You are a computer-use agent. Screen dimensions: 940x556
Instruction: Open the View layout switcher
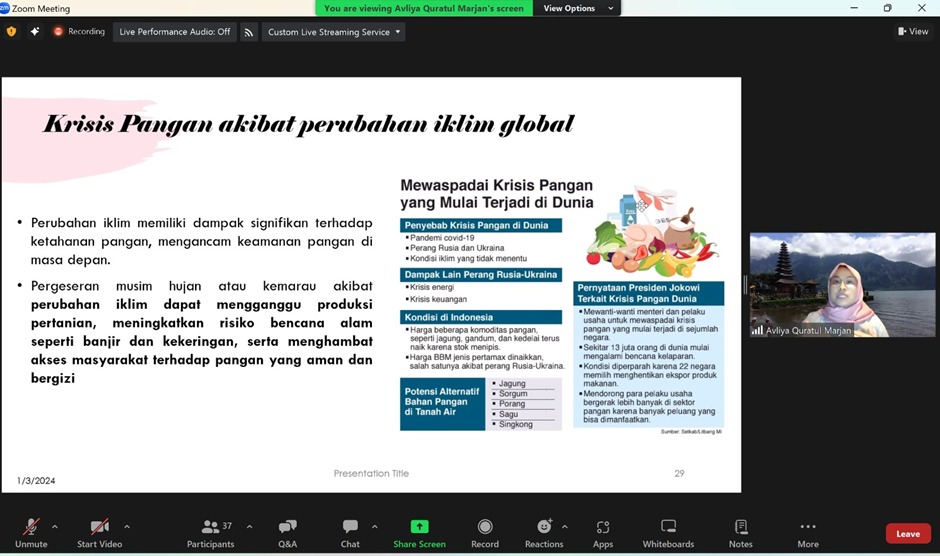coord(912,32)
